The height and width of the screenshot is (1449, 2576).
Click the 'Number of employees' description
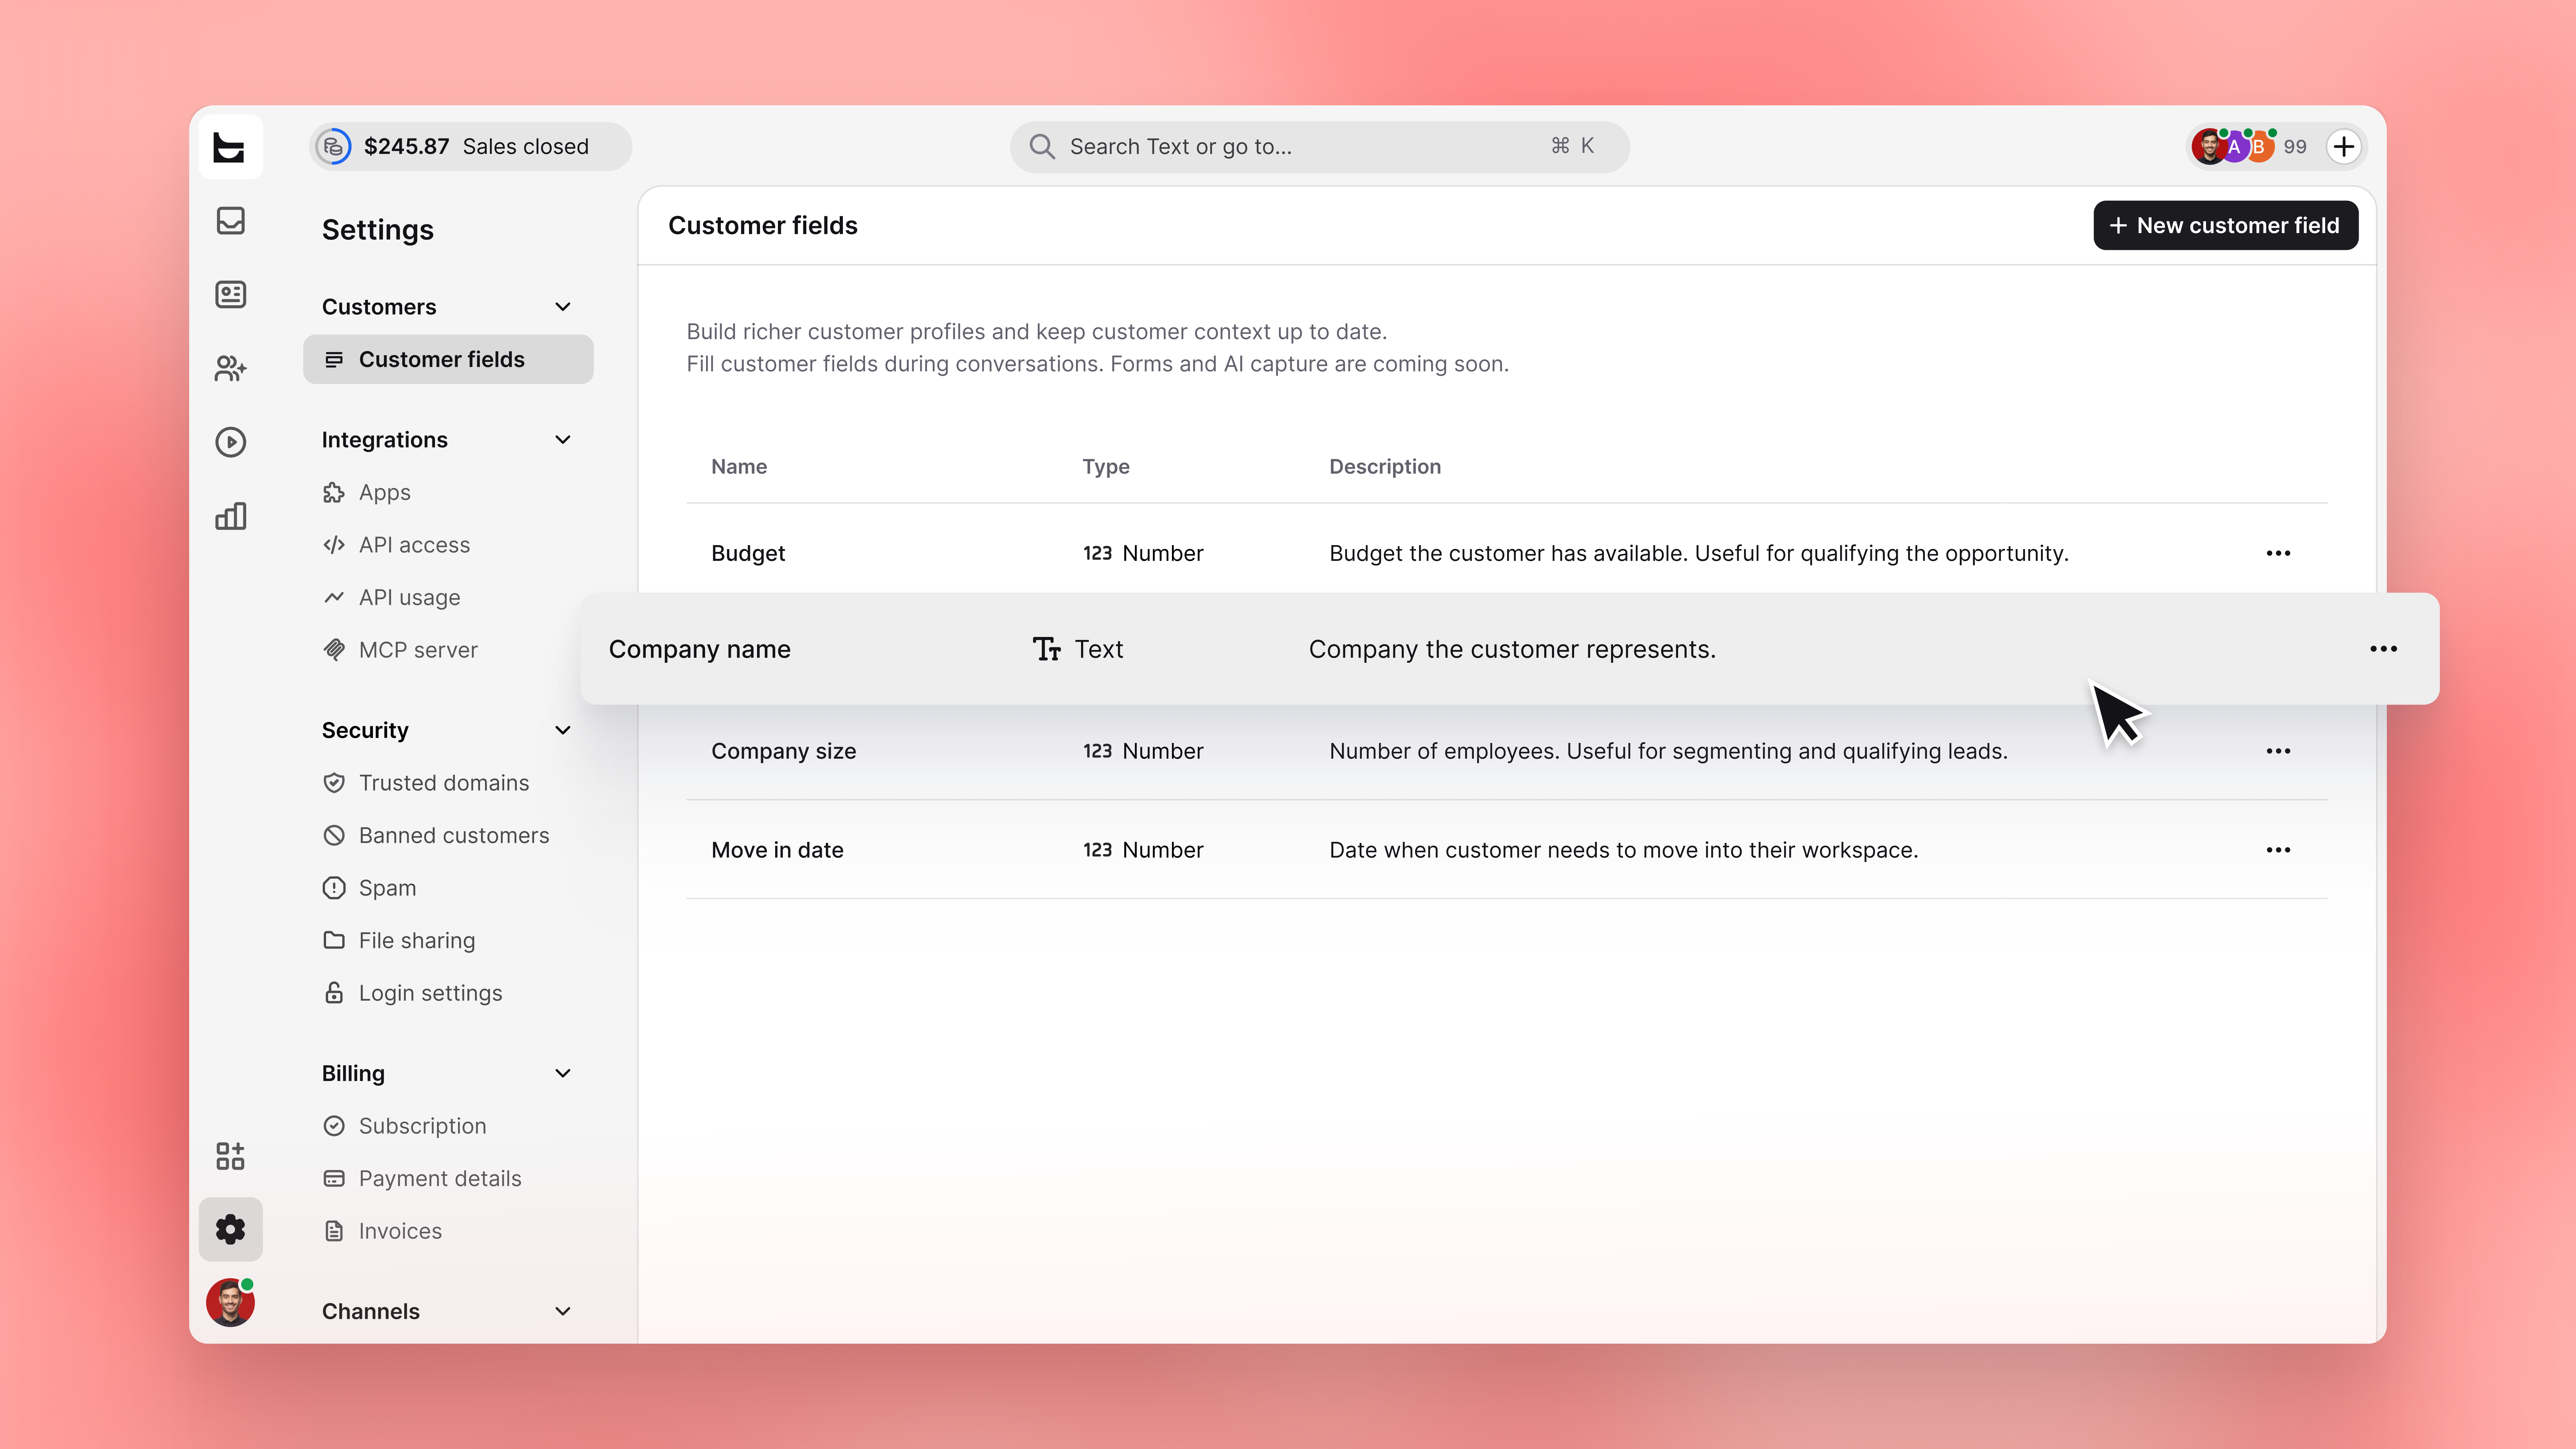click(x=1668, y=751)
